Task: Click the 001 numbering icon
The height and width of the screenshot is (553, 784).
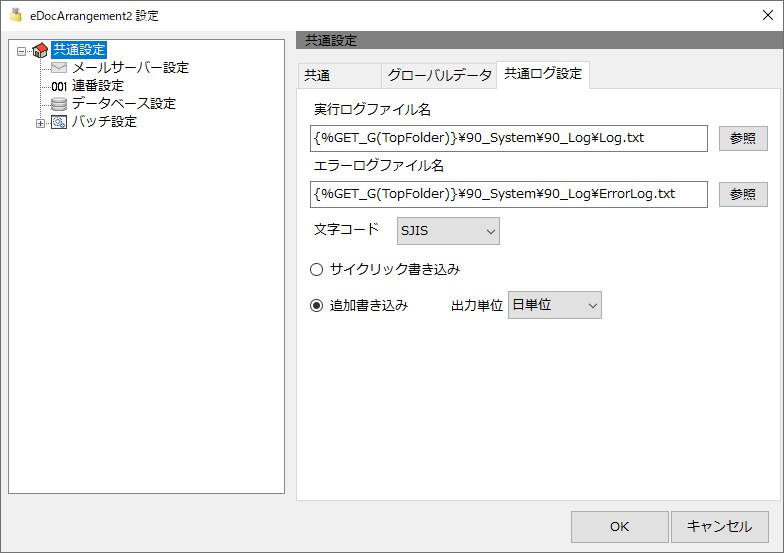Action: coord(59,86)
